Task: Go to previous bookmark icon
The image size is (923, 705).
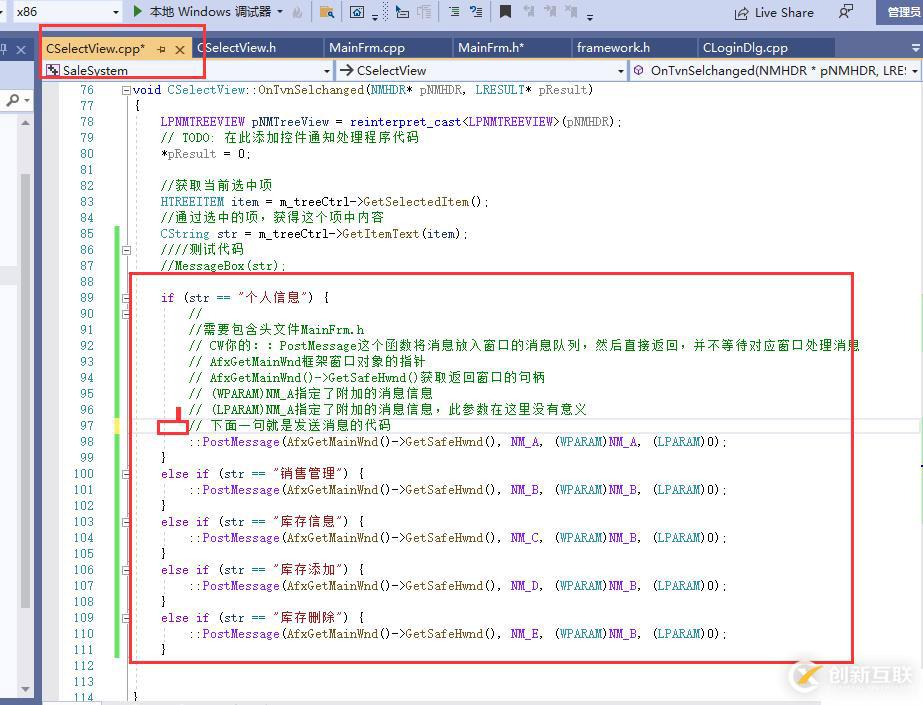Action: (529, 12)
